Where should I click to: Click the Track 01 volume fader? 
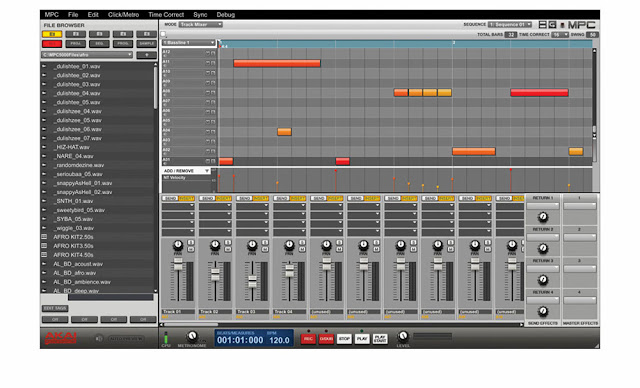(x=178, y=264)
